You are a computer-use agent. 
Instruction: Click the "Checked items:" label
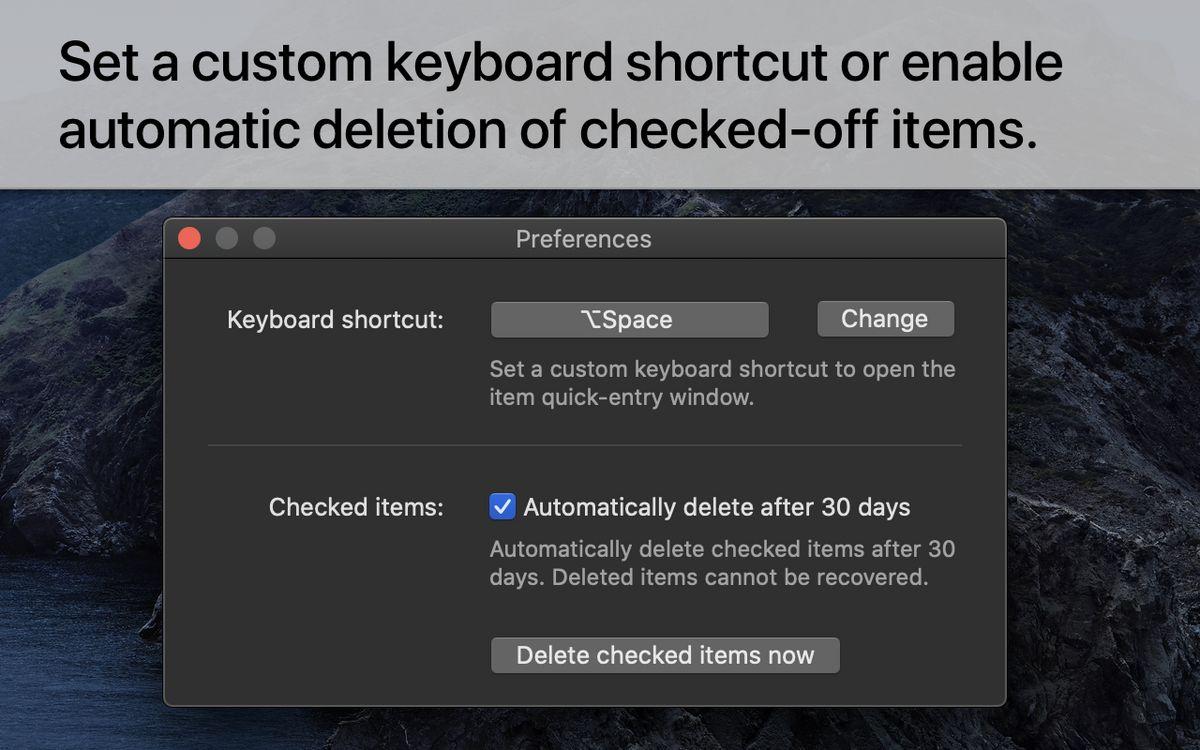click(355, 507)
